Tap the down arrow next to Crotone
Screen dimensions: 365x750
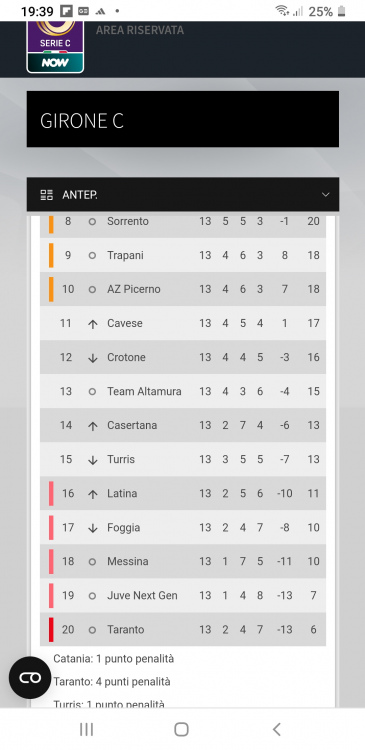pyautogui.click(x=93, y=358)
